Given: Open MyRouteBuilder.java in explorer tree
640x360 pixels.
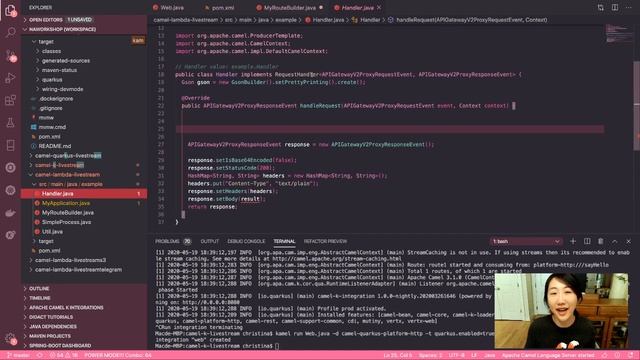Looking at the screenshot, I should coord(68,213).
